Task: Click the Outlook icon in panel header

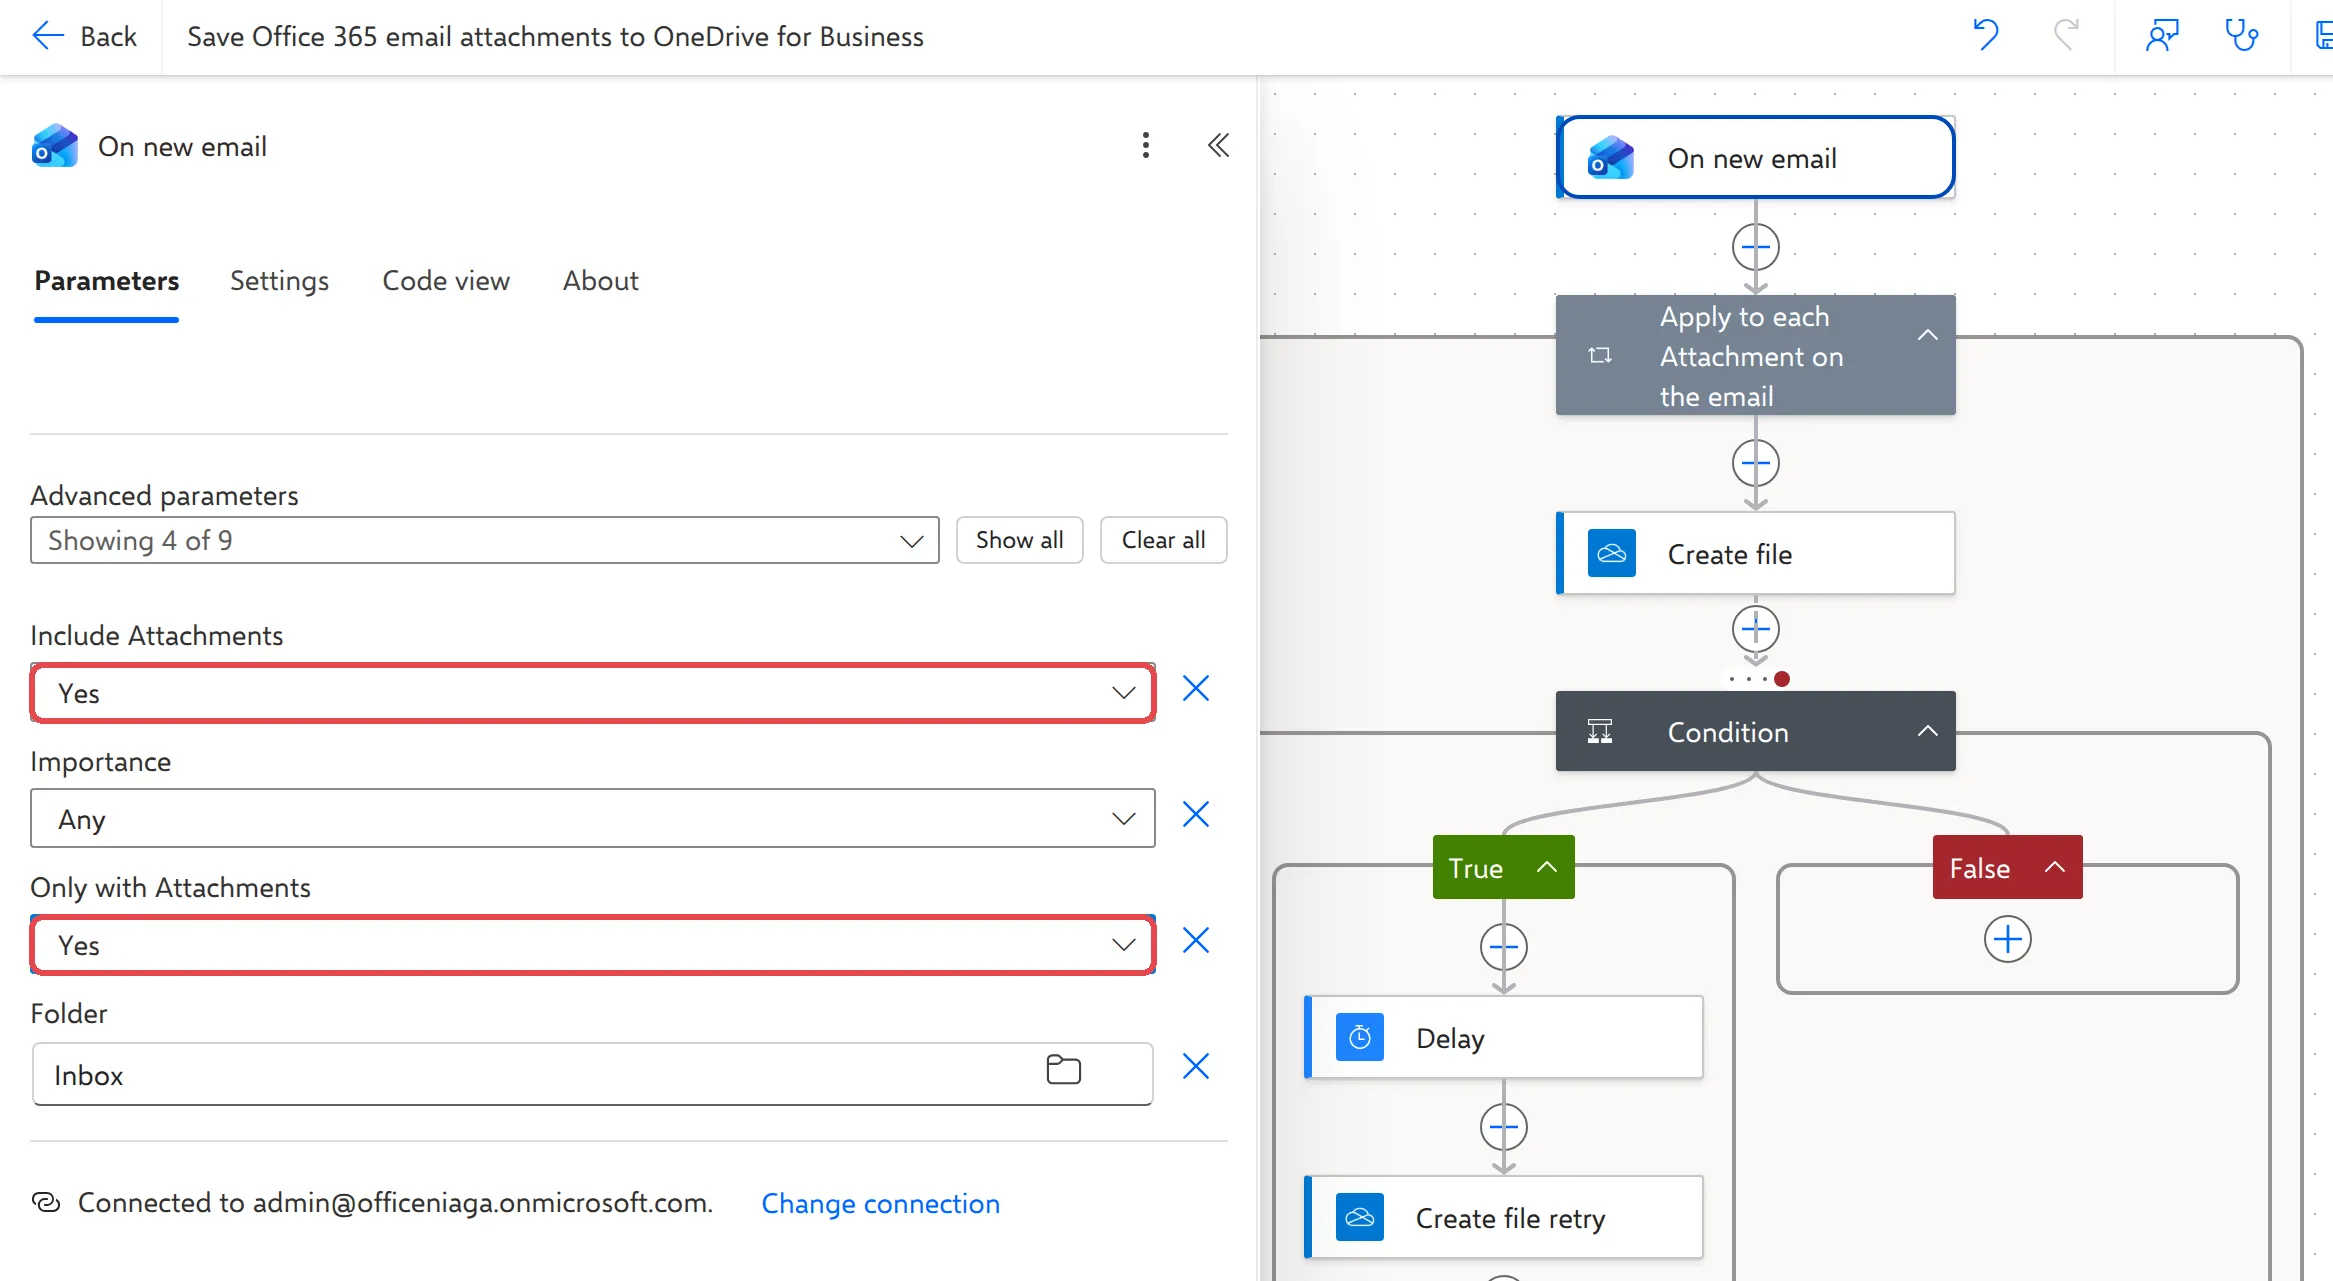Action: tap(55, 146)
